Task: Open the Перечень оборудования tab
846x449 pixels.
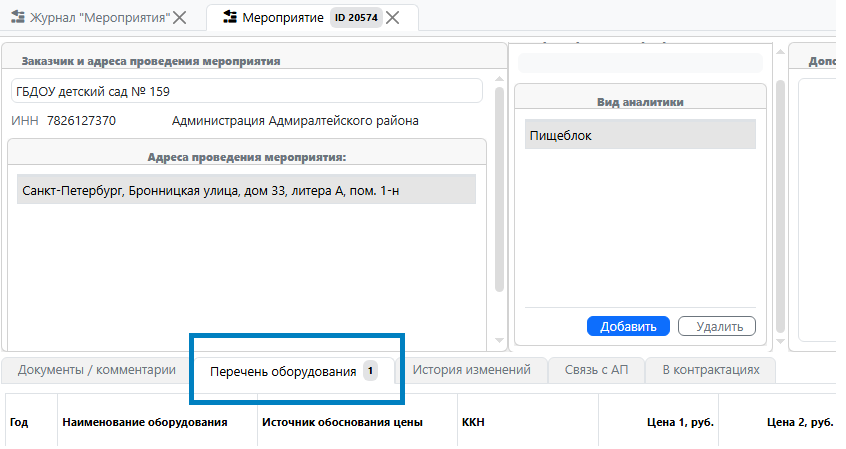Action: point(283,371)
